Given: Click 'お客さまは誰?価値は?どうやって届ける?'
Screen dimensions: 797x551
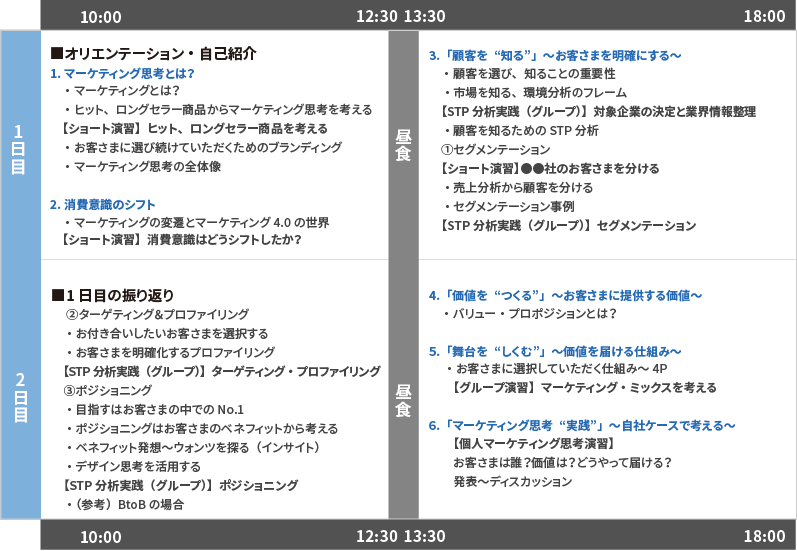Looking at the screenshot, I should pyautogui.click(x=563, y=463).
